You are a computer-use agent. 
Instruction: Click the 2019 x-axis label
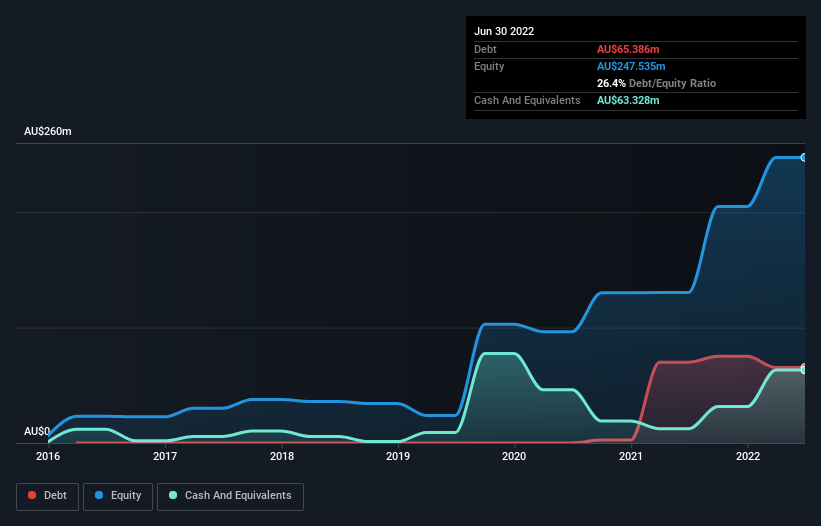pyautogui.click(x=398, y=456)
